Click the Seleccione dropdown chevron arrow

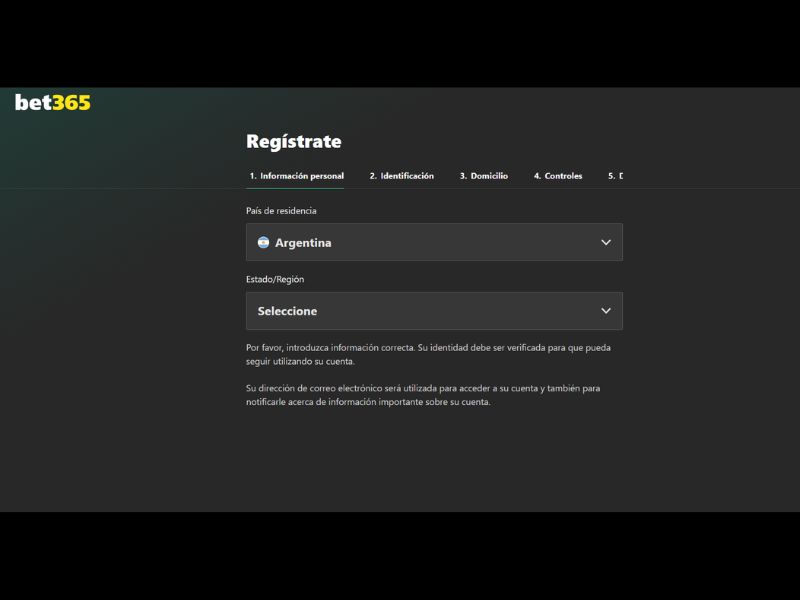pos(606,311)
